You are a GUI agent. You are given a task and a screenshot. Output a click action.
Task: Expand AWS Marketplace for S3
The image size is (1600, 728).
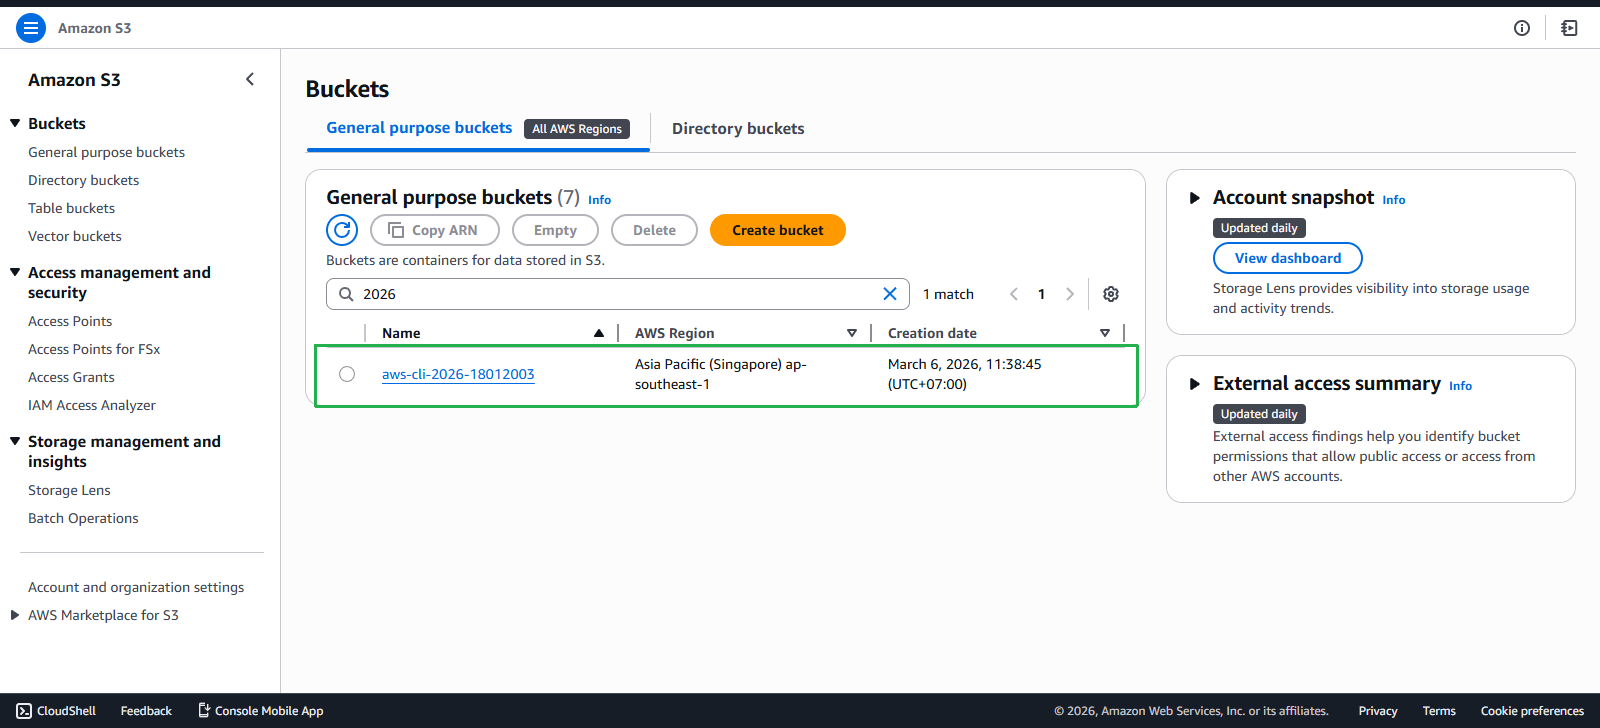15,615
